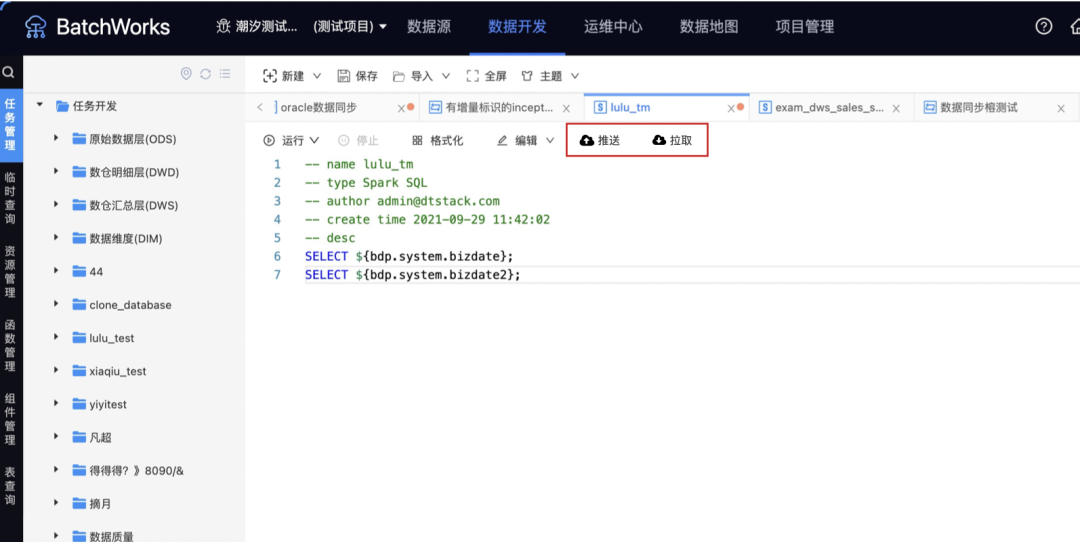The width and height of the screenshot is (1080, 542).
Task: Go to 运维中心 in top navigation
Action: point(613,27)
